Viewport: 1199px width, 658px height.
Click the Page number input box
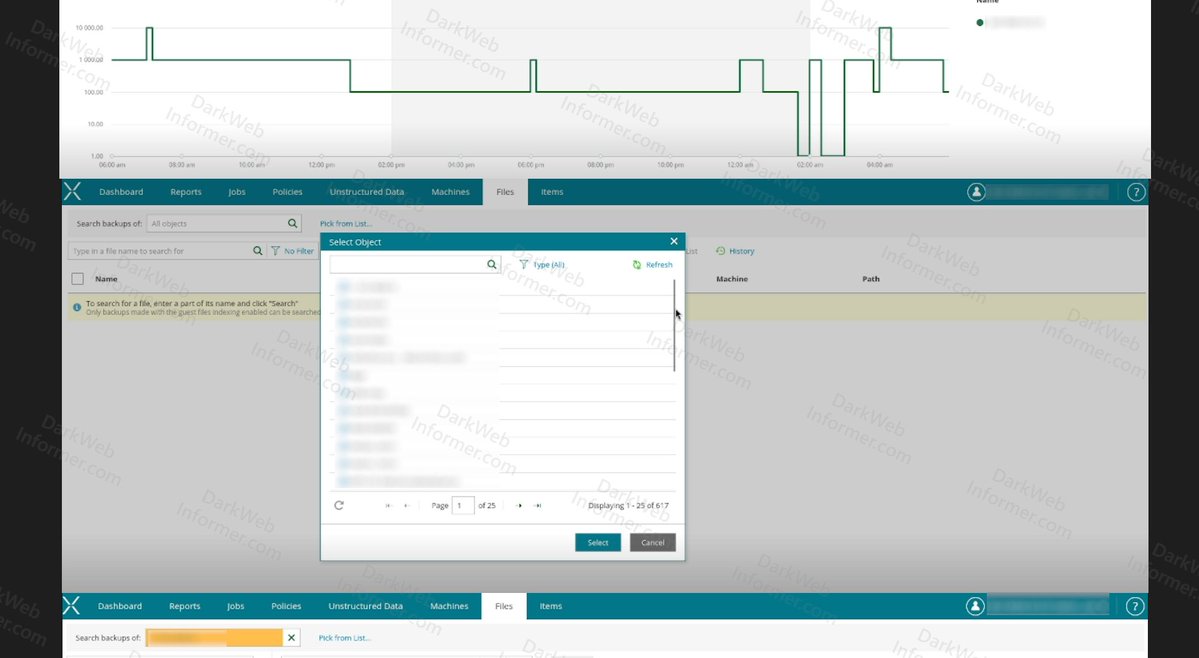point(463,505)
